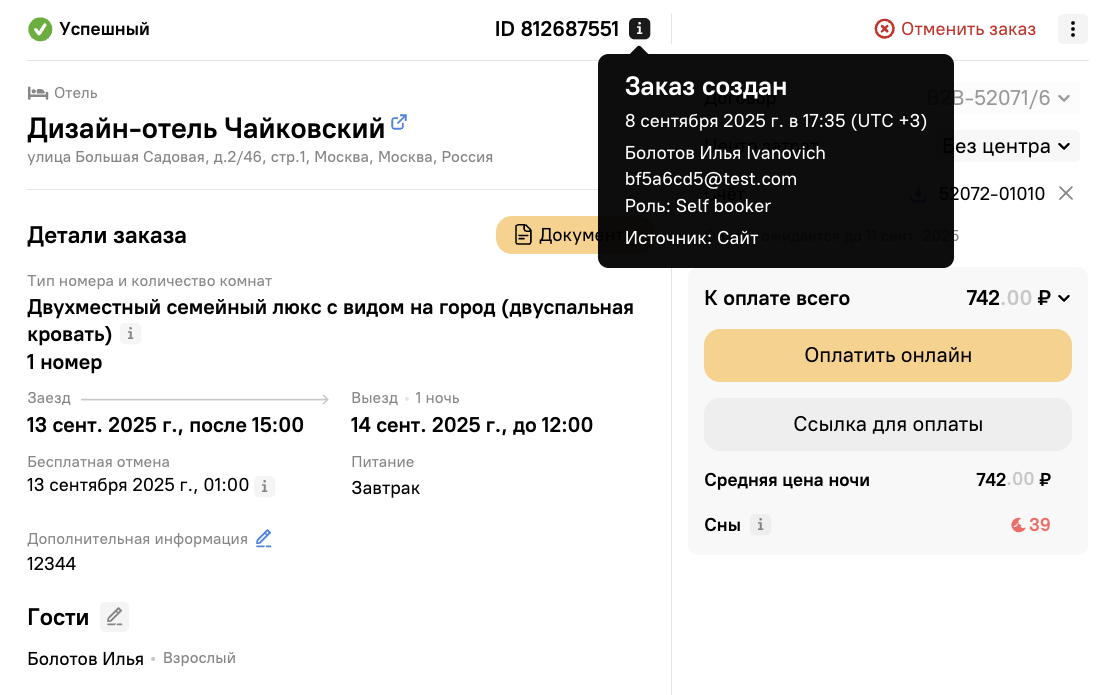
Task: Click Источник: Сайт line in tooltip
Action: [x=691, y=238]
